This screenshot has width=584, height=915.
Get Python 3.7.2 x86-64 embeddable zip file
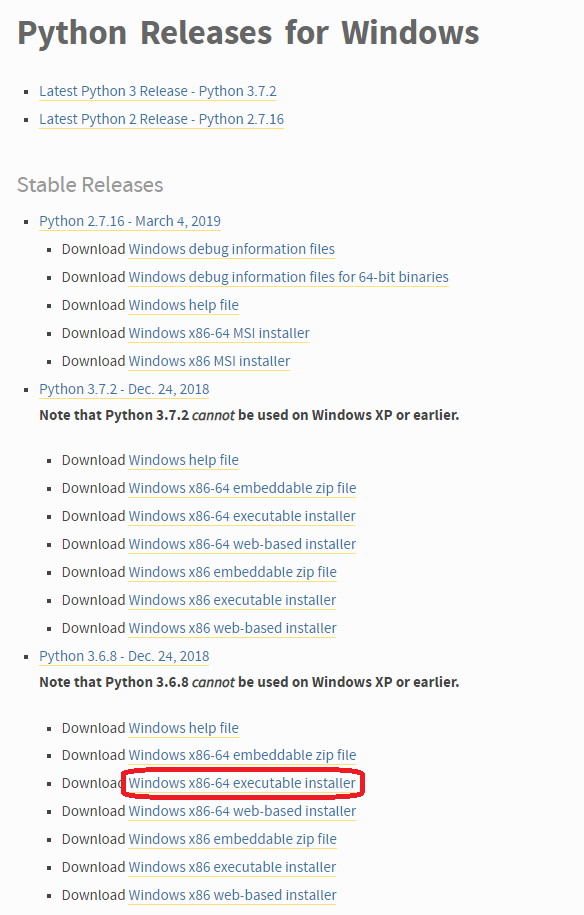(x=242, y=488)
